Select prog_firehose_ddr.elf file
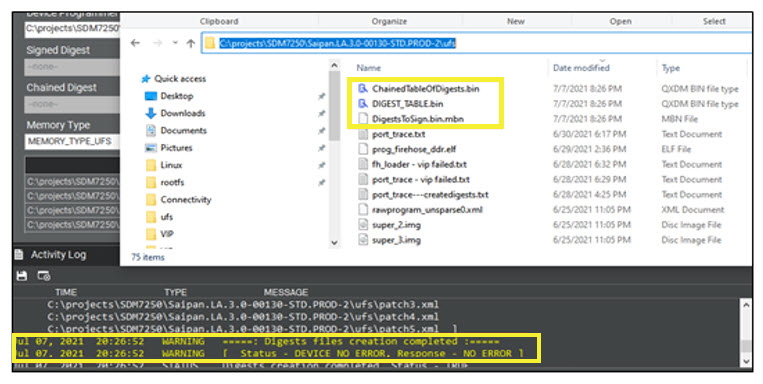Image resolution: width=763 pixels, height=384 pixels. pyautogui.click(x=414, y=149)
